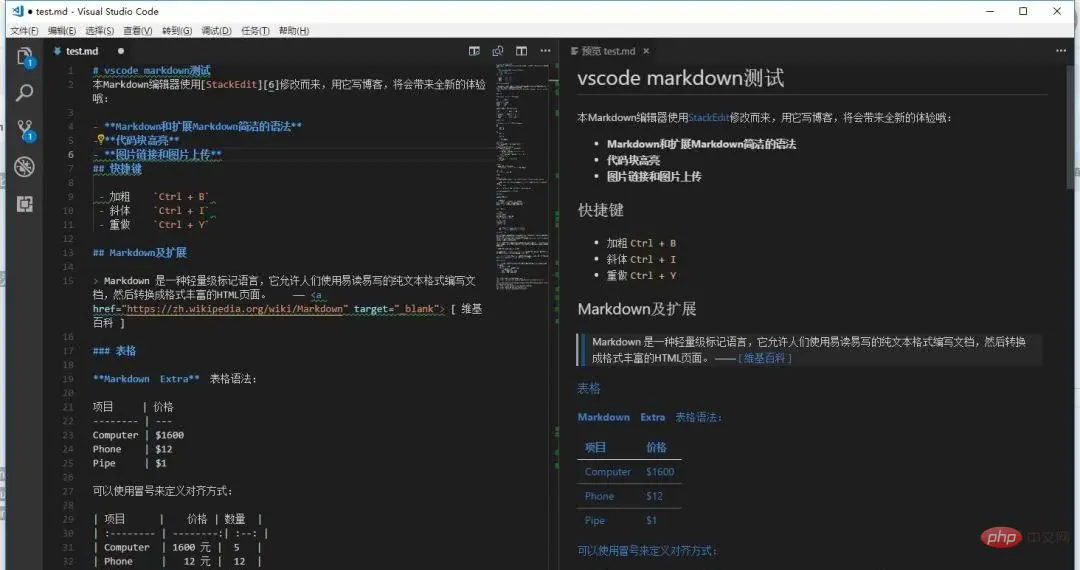Click the open changes icon in editor toolbar
1080x570 pixels.
pyautogui.click(x=498, y=51)
